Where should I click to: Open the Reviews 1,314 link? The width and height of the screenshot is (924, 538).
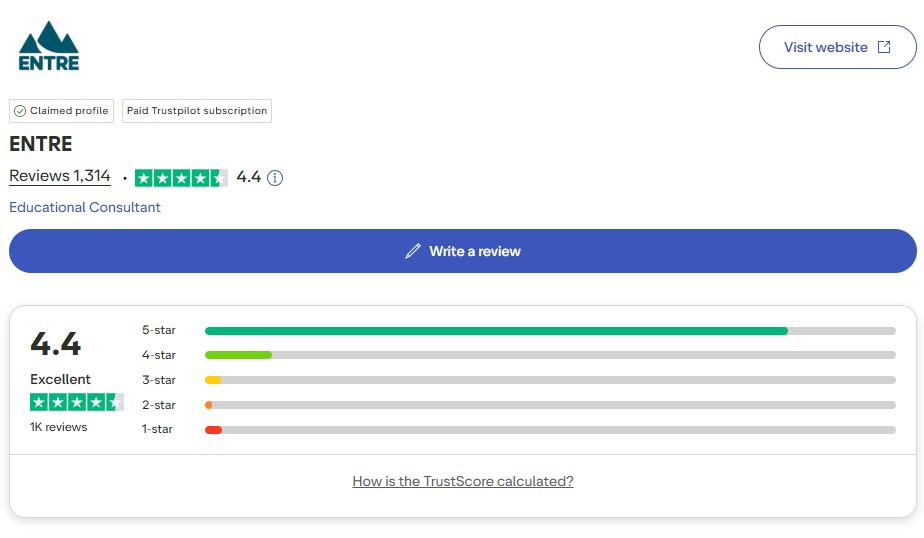[x=60, y=176]
